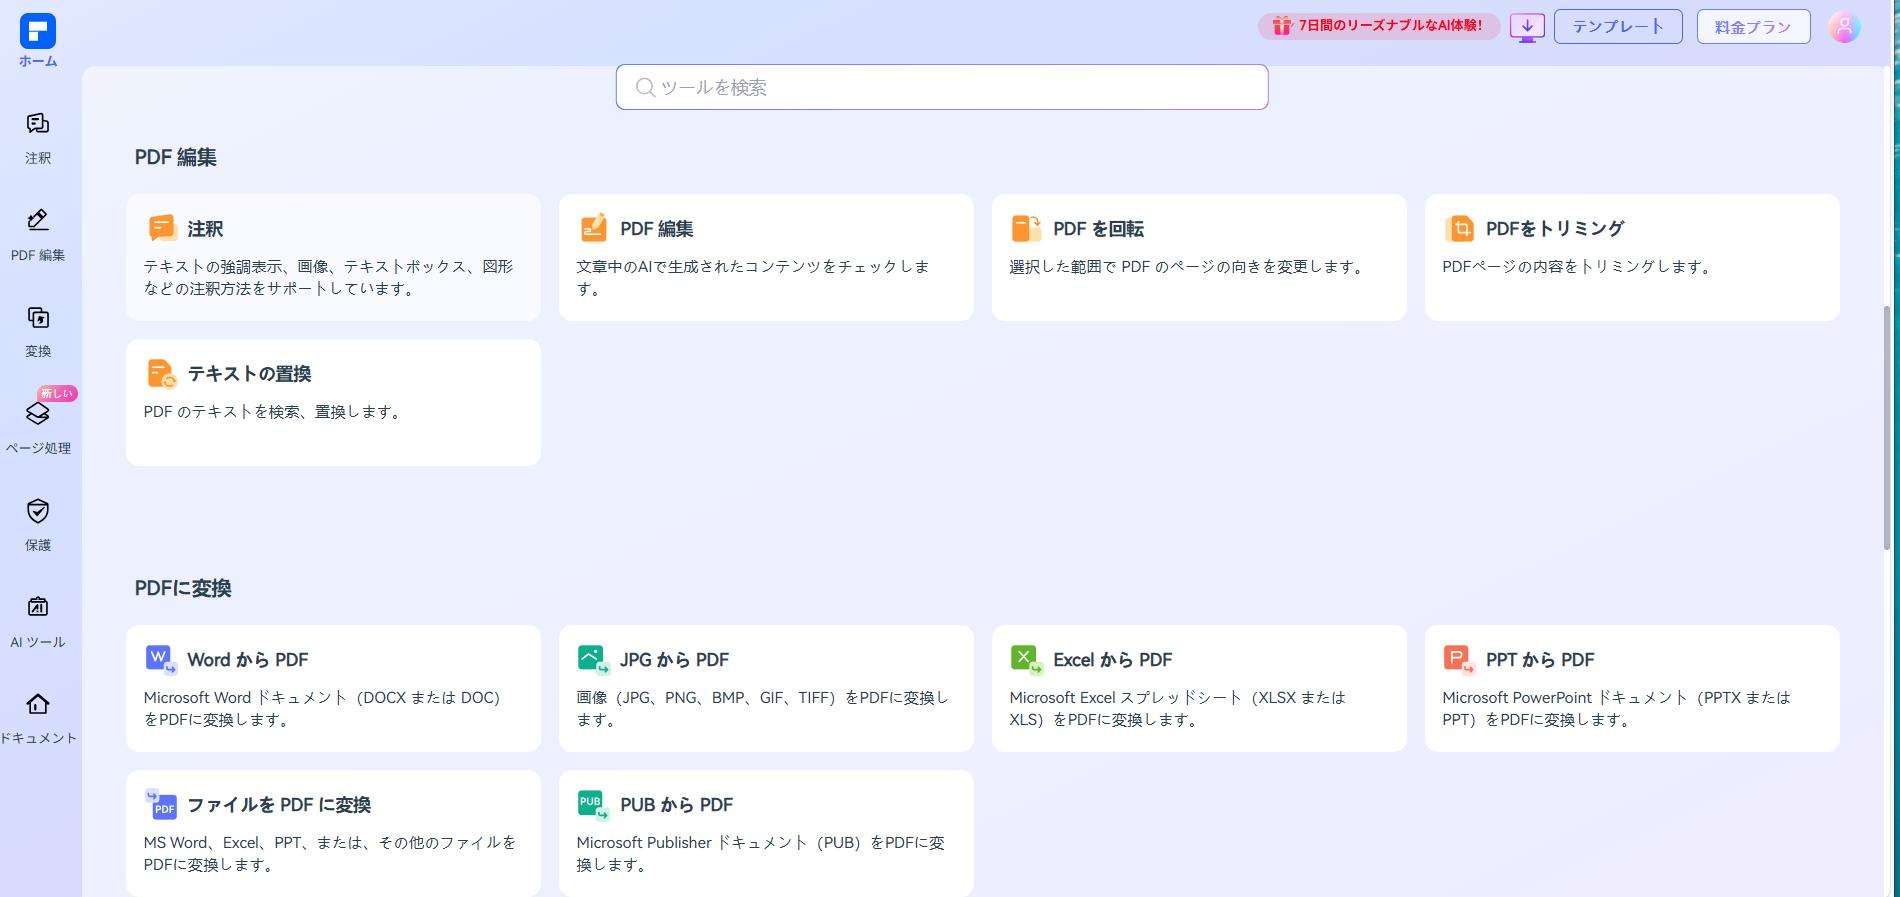Click the 注釈 label in the left sidebar
Viewport: 1900px width, 897px height.
38,158
